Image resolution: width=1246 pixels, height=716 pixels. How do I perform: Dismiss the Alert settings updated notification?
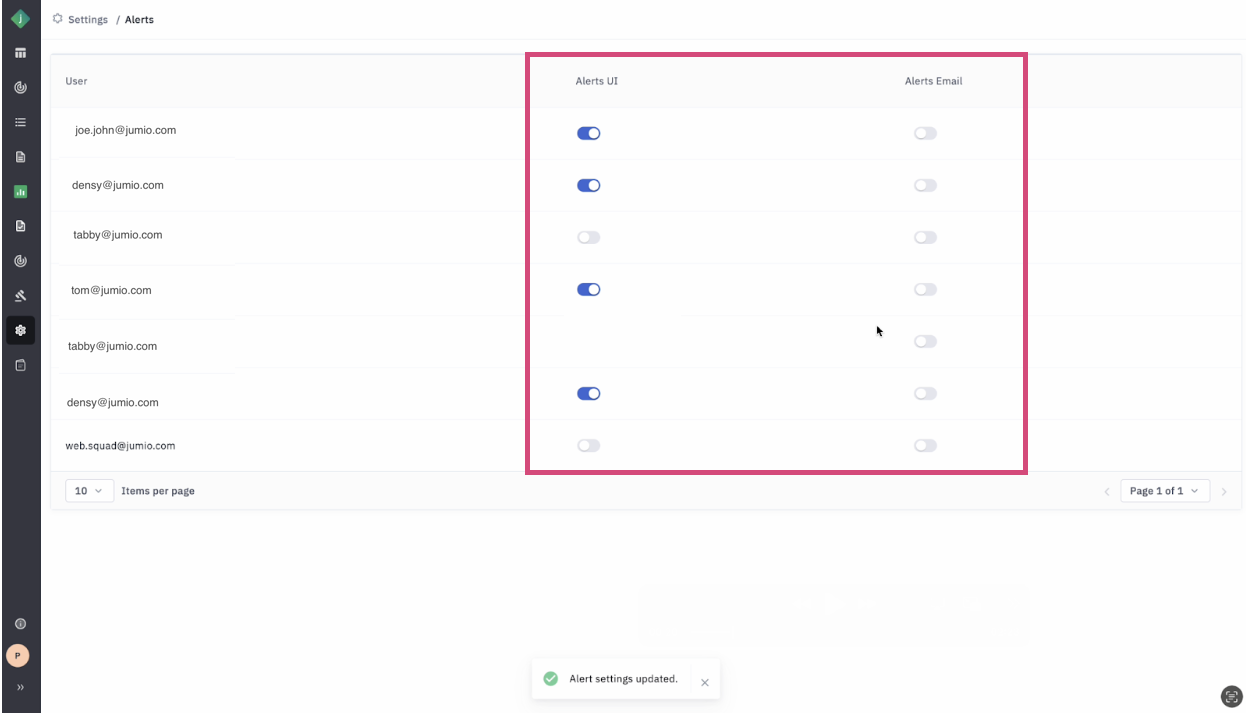705,682
